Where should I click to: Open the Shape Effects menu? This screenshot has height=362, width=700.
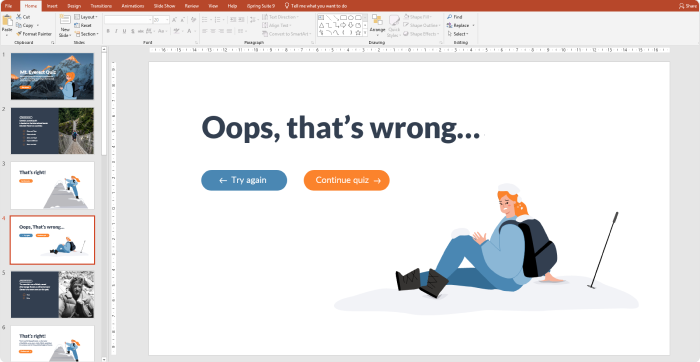click(x=421, y=34)
